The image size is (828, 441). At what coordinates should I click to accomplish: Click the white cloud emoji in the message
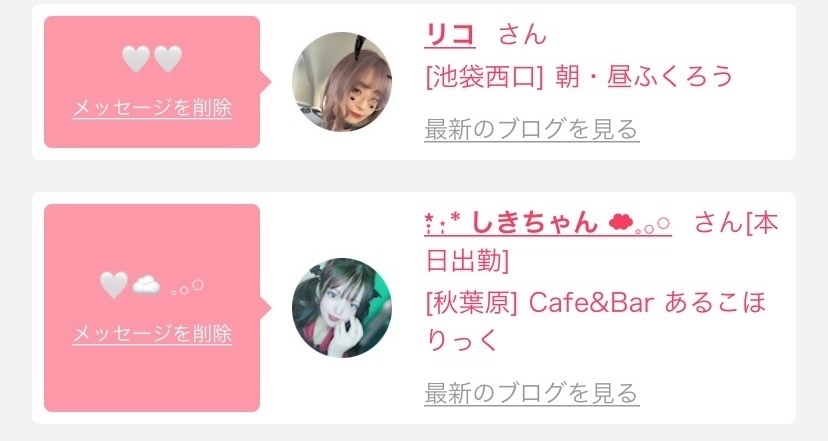(x=146, y=286)
